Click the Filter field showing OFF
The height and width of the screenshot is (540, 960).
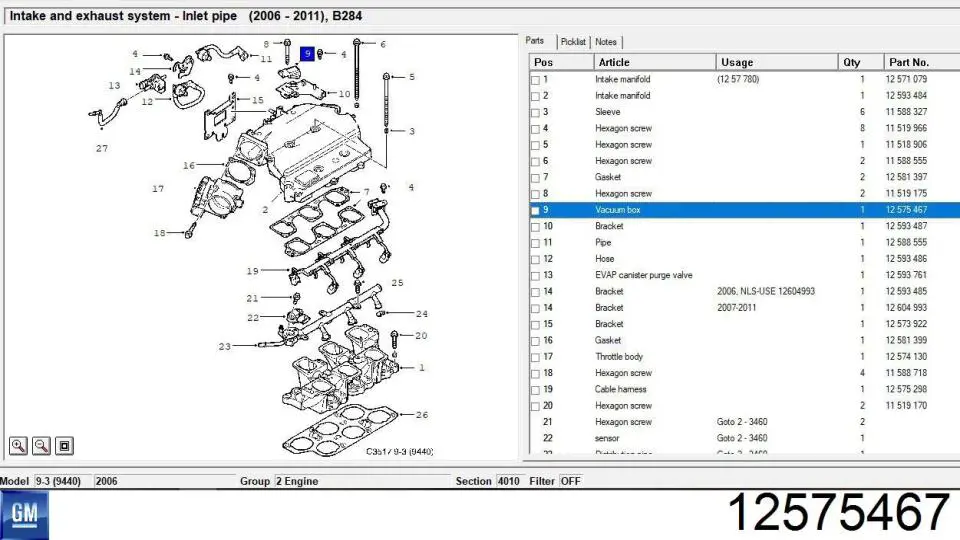571,481
